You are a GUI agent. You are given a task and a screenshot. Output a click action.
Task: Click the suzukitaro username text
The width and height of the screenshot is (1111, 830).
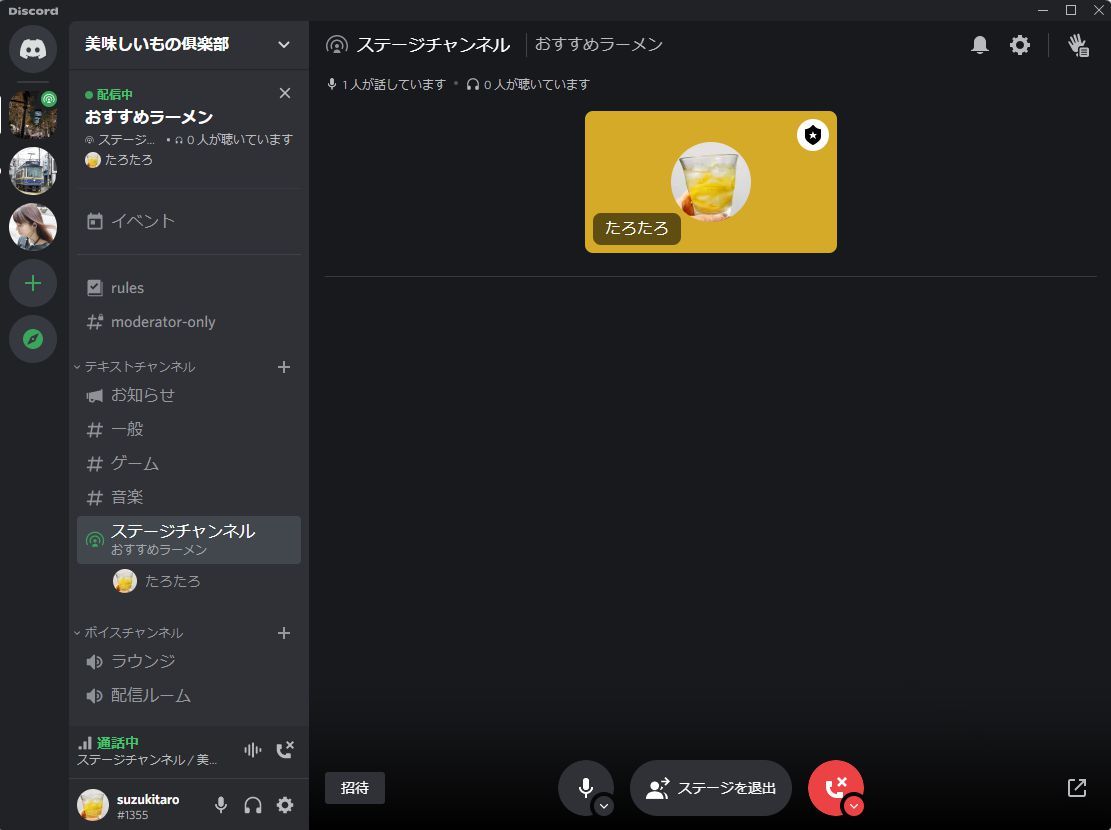click(148, 800)
